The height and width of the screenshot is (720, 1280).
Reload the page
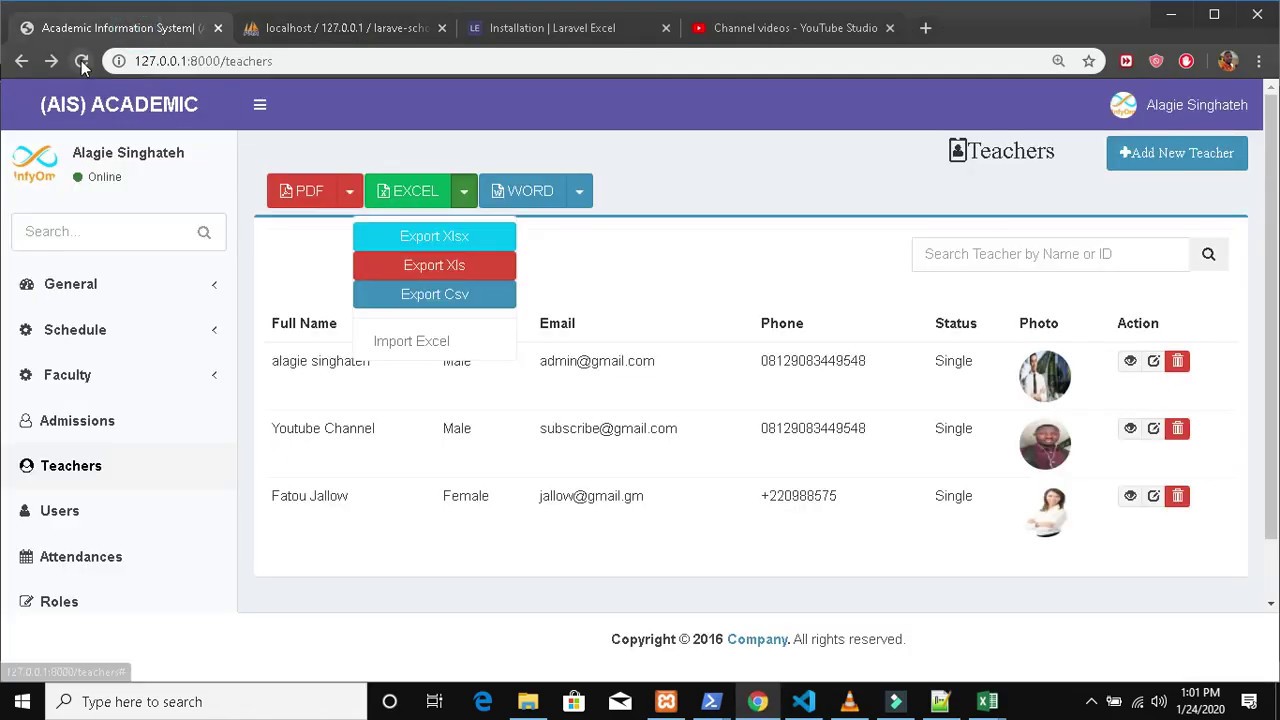pos(82,61)
